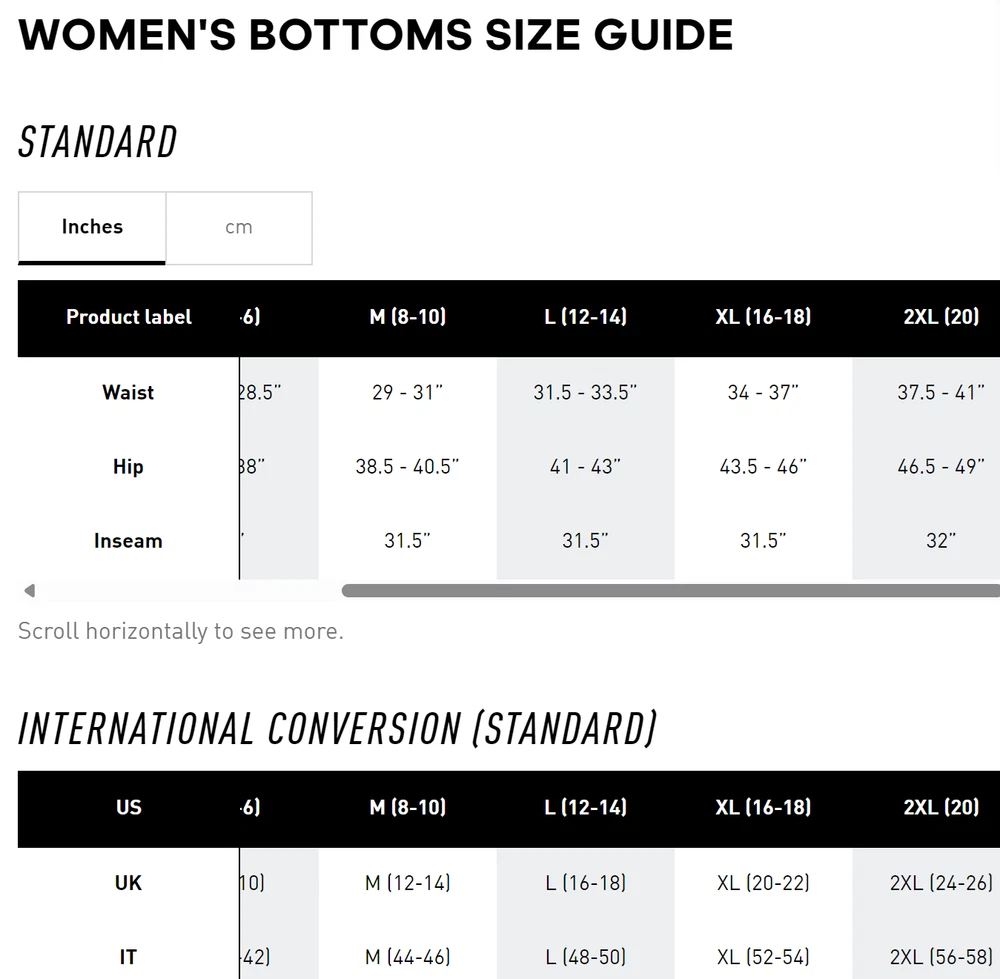The image size is (1000, 979).
Task: Switch to the cm unit tab
Action: [239, 227]
